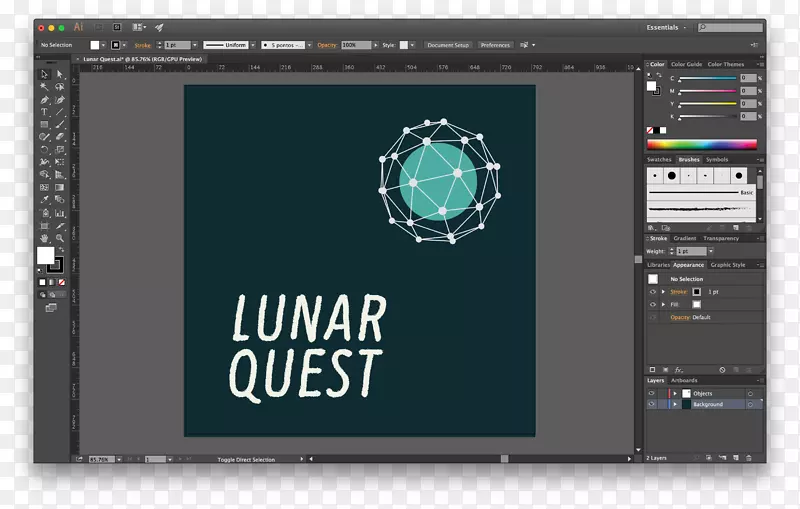Click the Document Setup button

[448, 45]
